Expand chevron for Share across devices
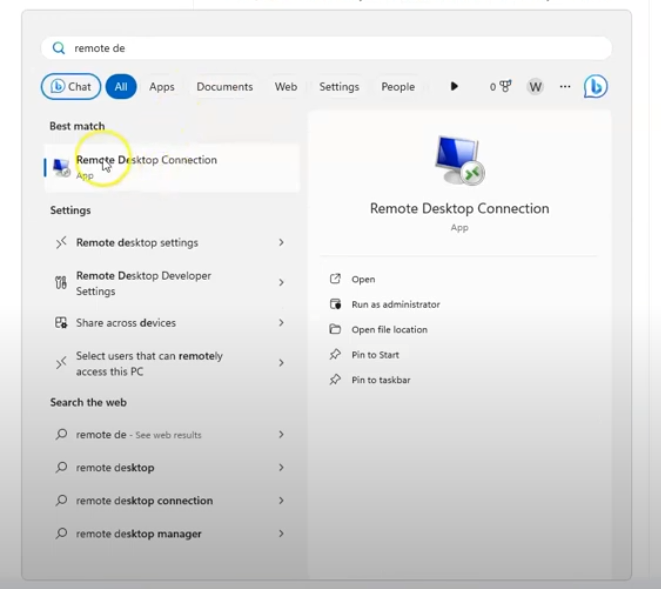The width and height of the screenshot is (661, 589). pyautogui.click(x=281, y=323)
